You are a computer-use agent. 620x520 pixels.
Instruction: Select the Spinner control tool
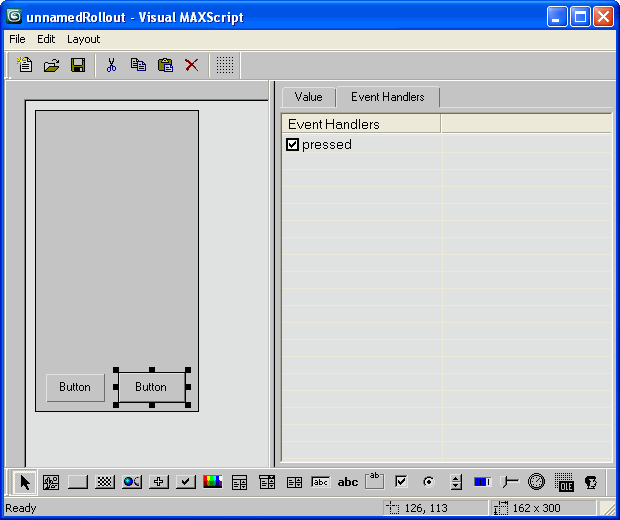pyautogui.click(x=456, y=482)
